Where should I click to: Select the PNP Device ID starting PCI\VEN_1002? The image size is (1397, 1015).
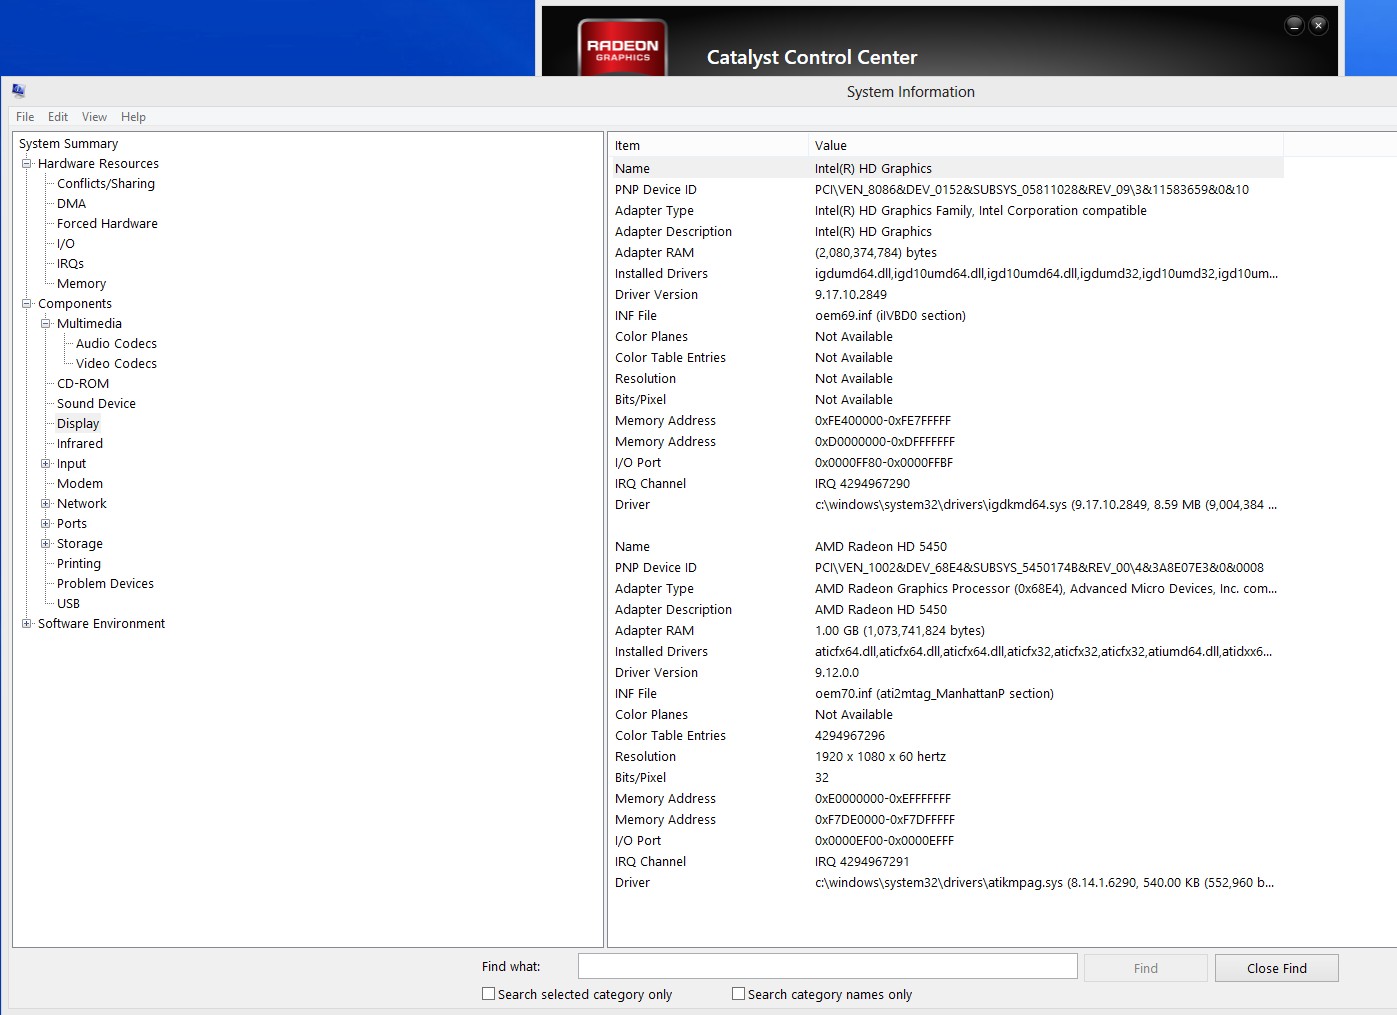pyautogui.click(x=1039, y=567)
